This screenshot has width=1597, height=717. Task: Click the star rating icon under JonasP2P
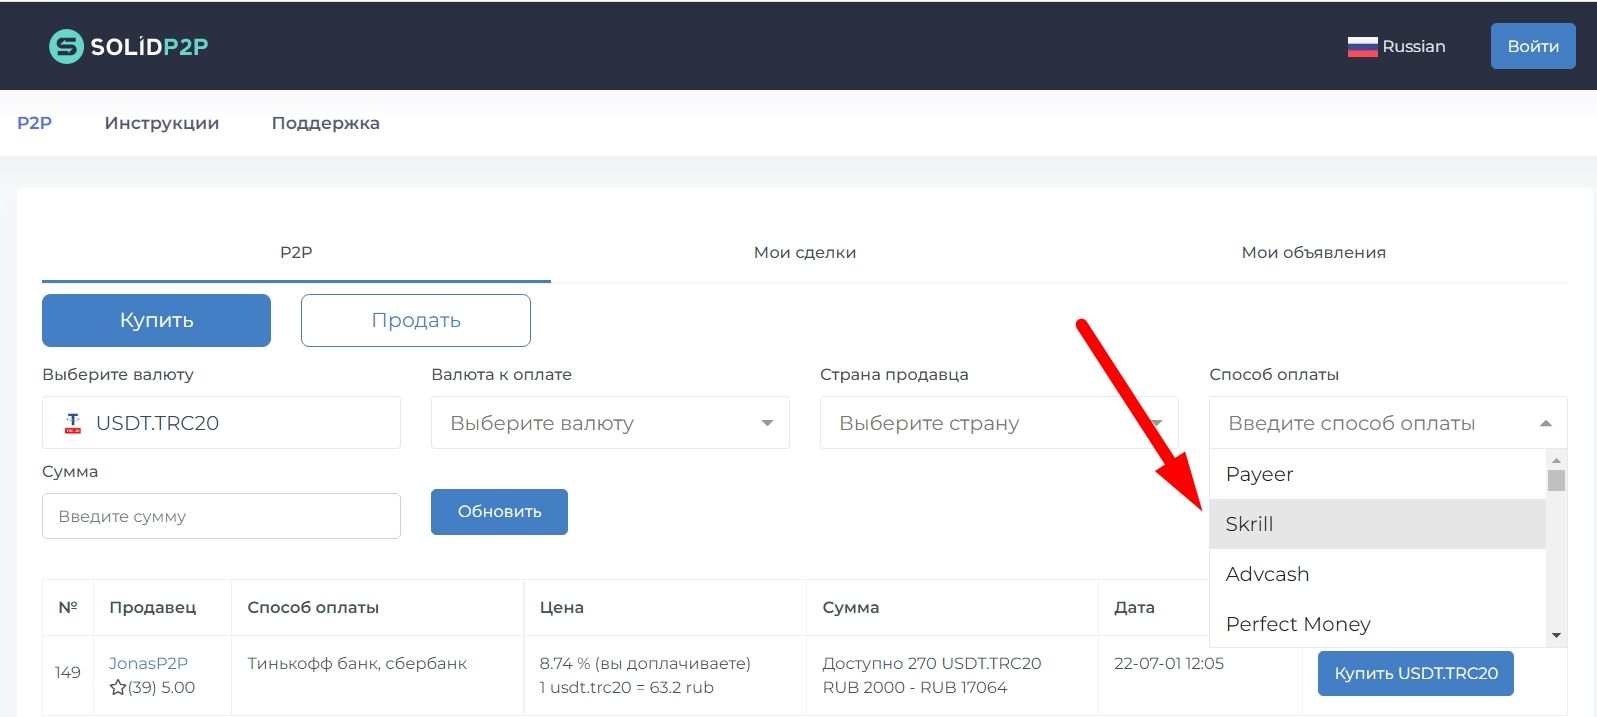click(118, 687)
